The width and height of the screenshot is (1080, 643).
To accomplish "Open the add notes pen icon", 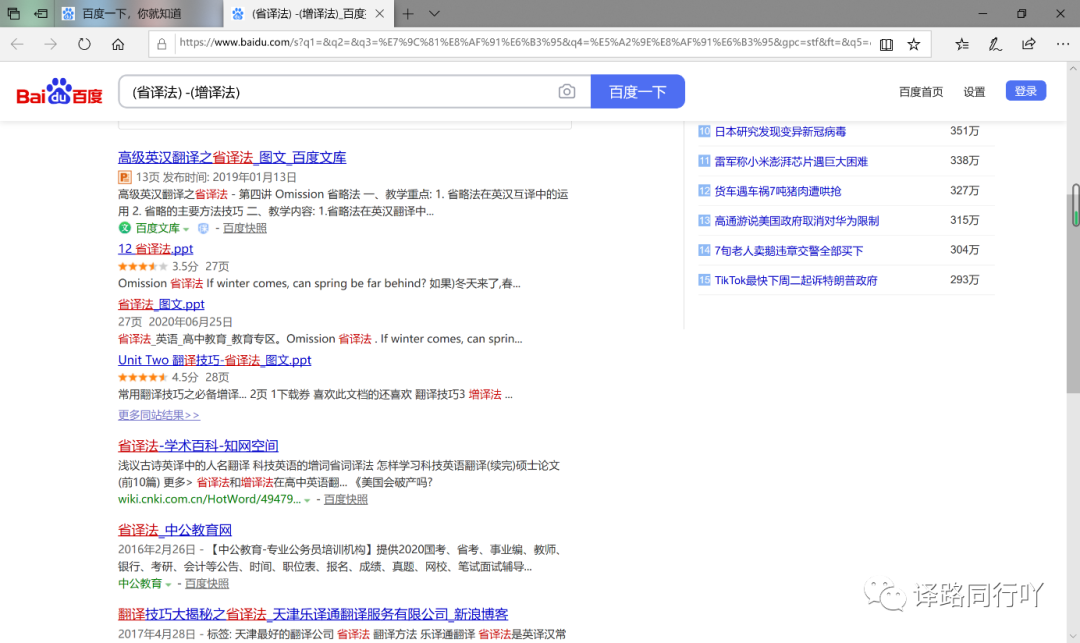I will click(995, 45).
